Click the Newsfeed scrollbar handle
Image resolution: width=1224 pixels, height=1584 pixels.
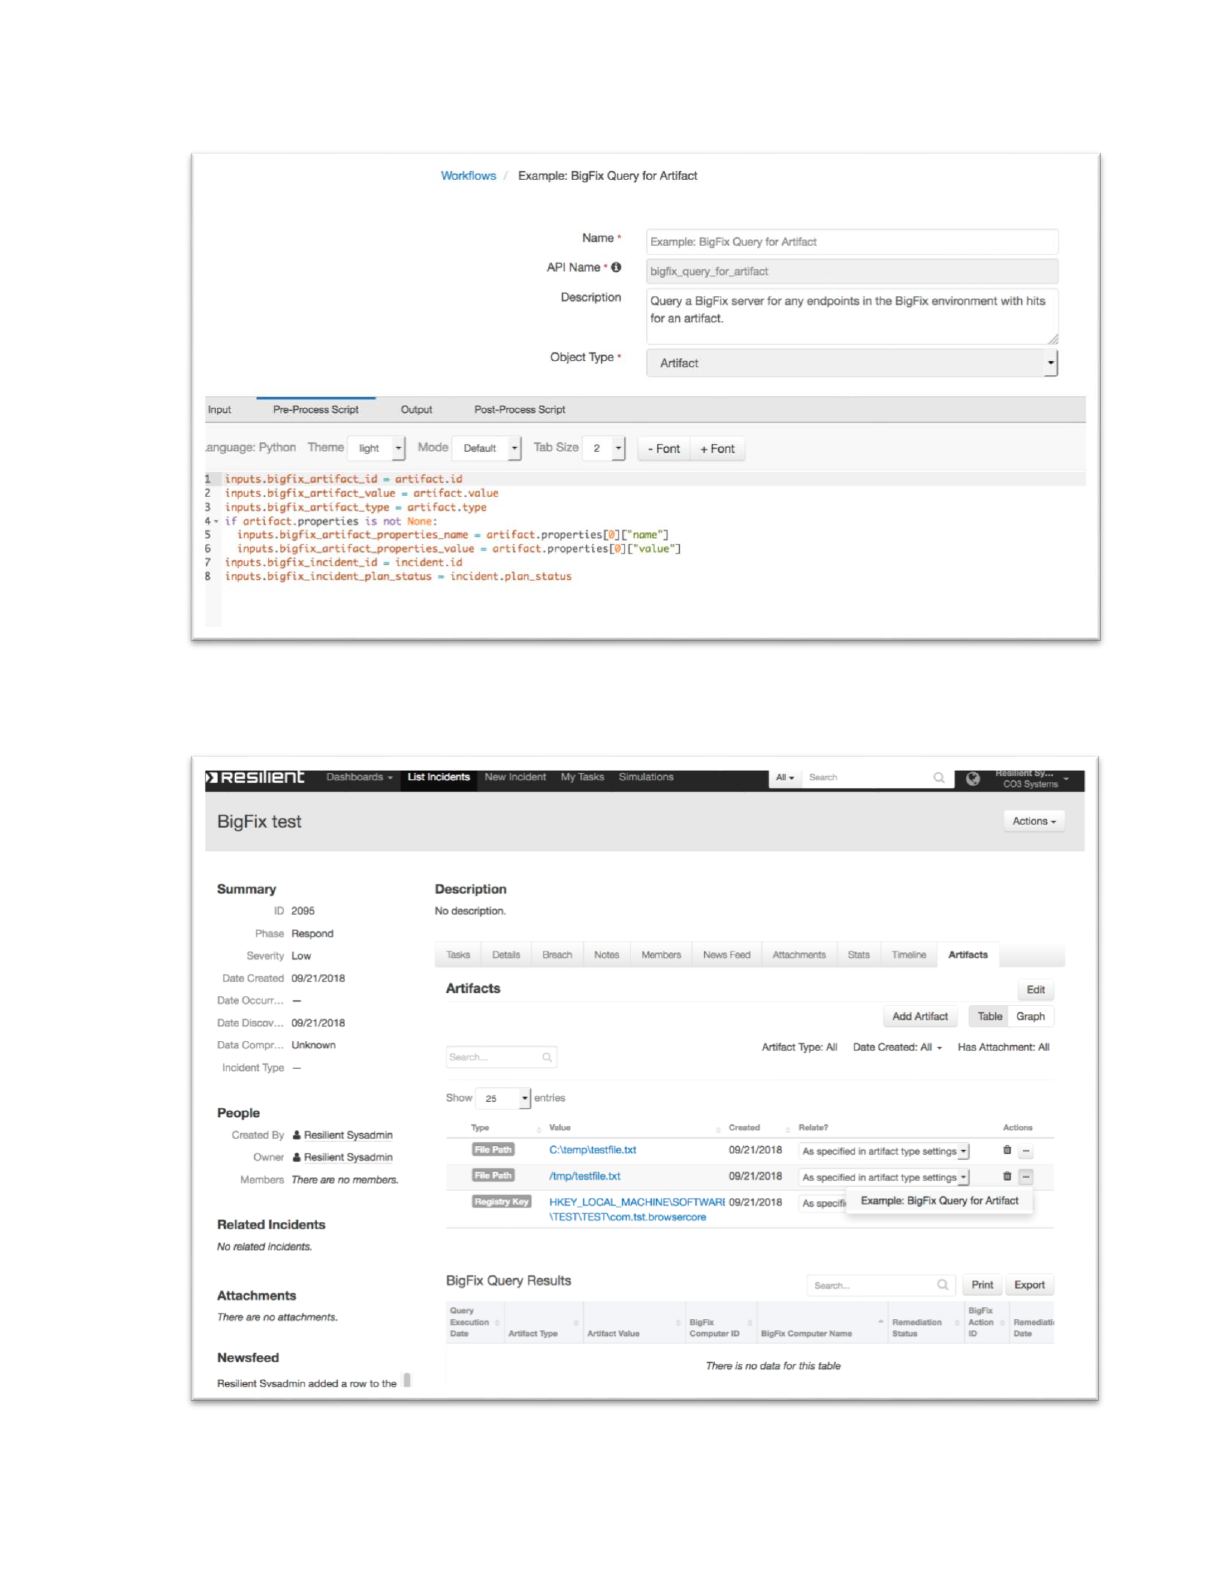click(x=407, y=1381)
